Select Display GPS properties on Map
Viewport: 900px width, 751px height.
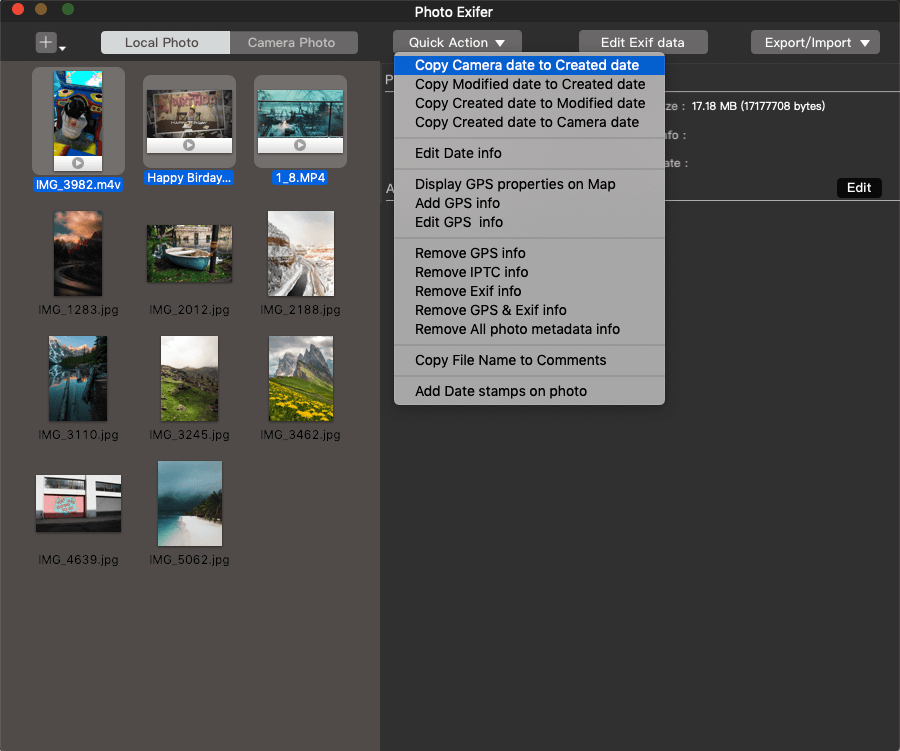[x=529, y=184]
